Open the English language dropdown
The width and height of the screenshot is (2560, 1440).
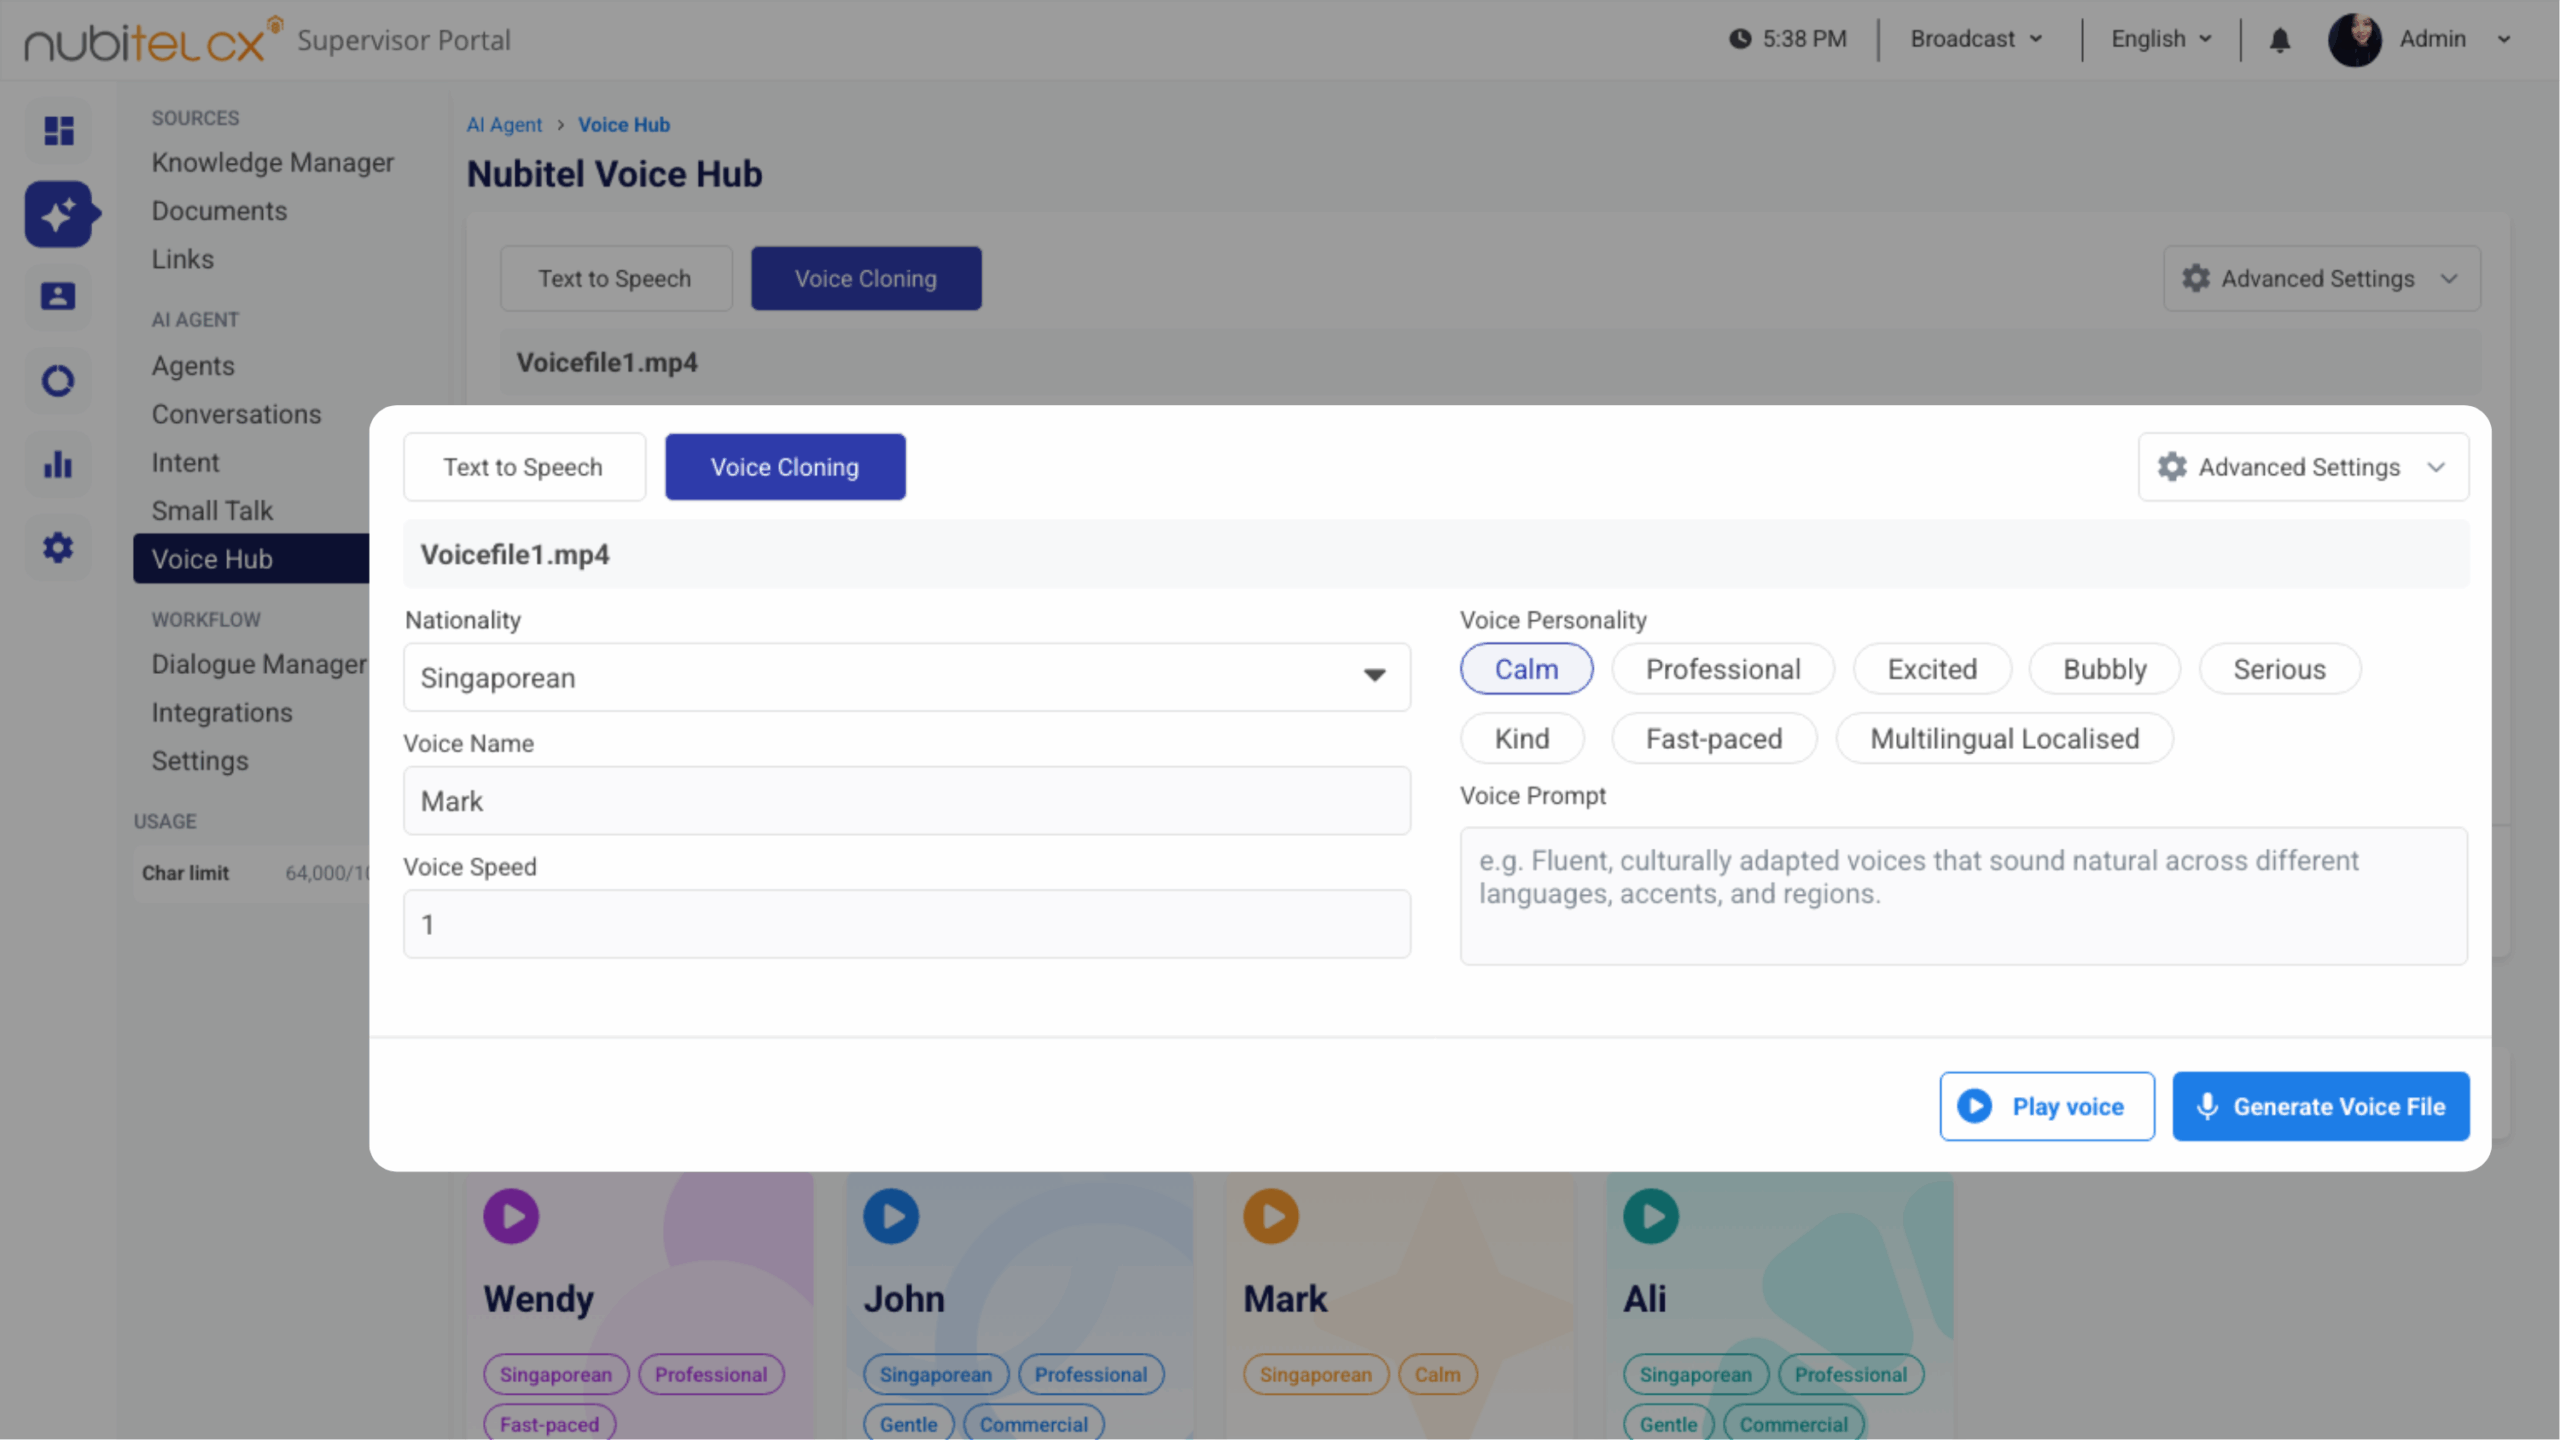click(2160, 39)
